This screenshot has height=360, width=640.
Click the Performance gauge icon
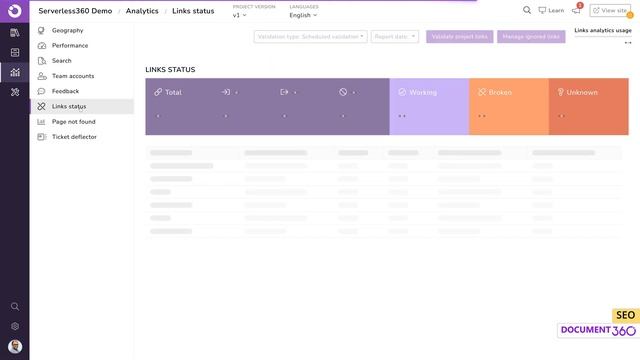coord(41,45)
